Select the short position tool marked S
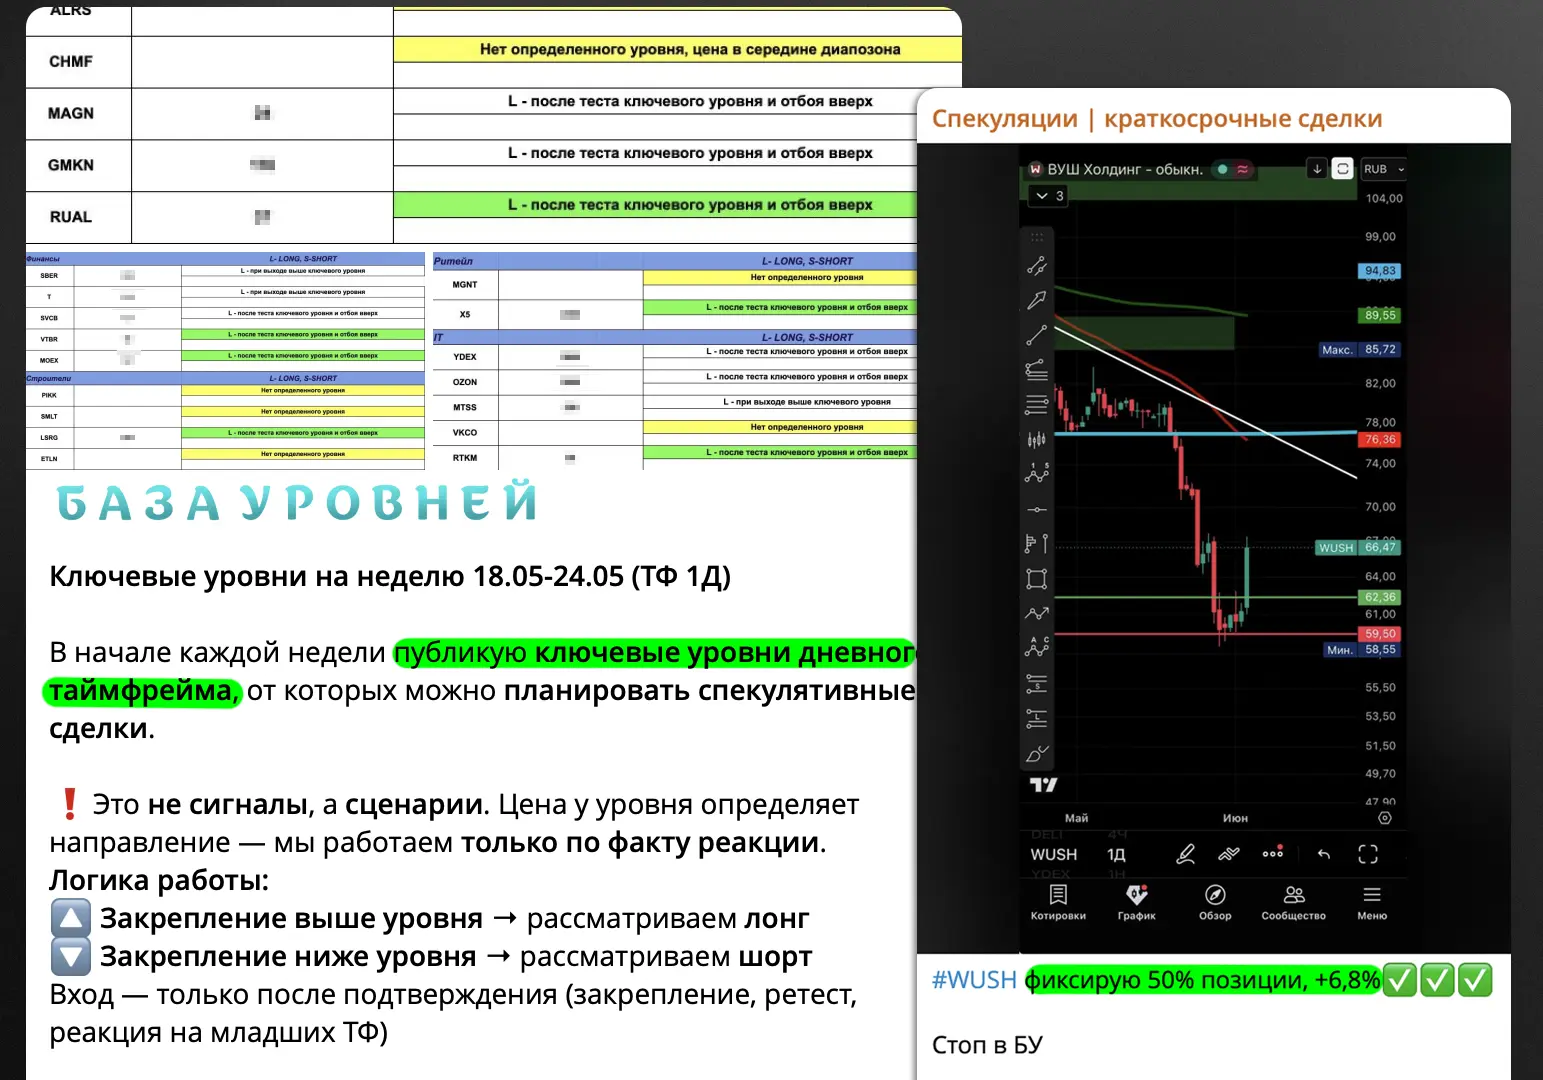The width and height of the screenshot is (1543, 1080). point(1037,684)
